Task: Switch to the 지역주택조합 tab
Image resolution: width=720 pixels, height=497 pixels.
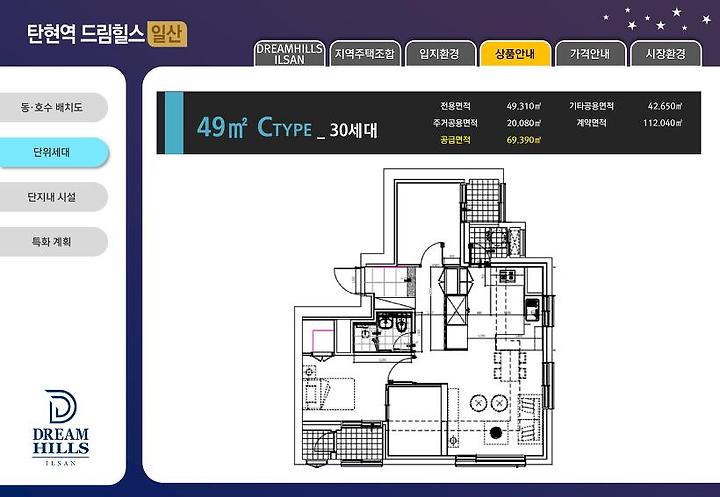Action: click(x=365, y=54)
